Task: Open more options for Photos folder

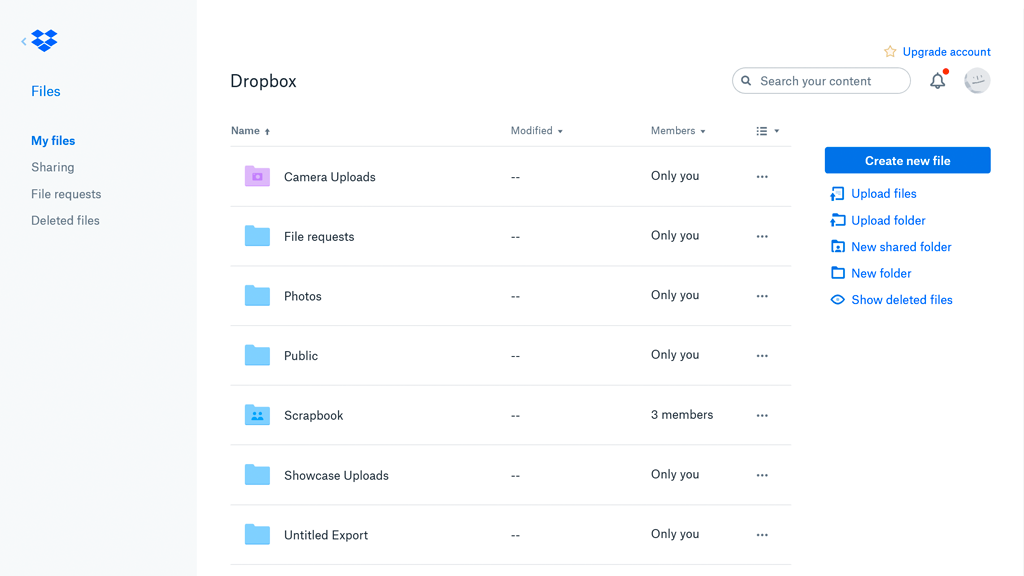Action: pos(762,296)
